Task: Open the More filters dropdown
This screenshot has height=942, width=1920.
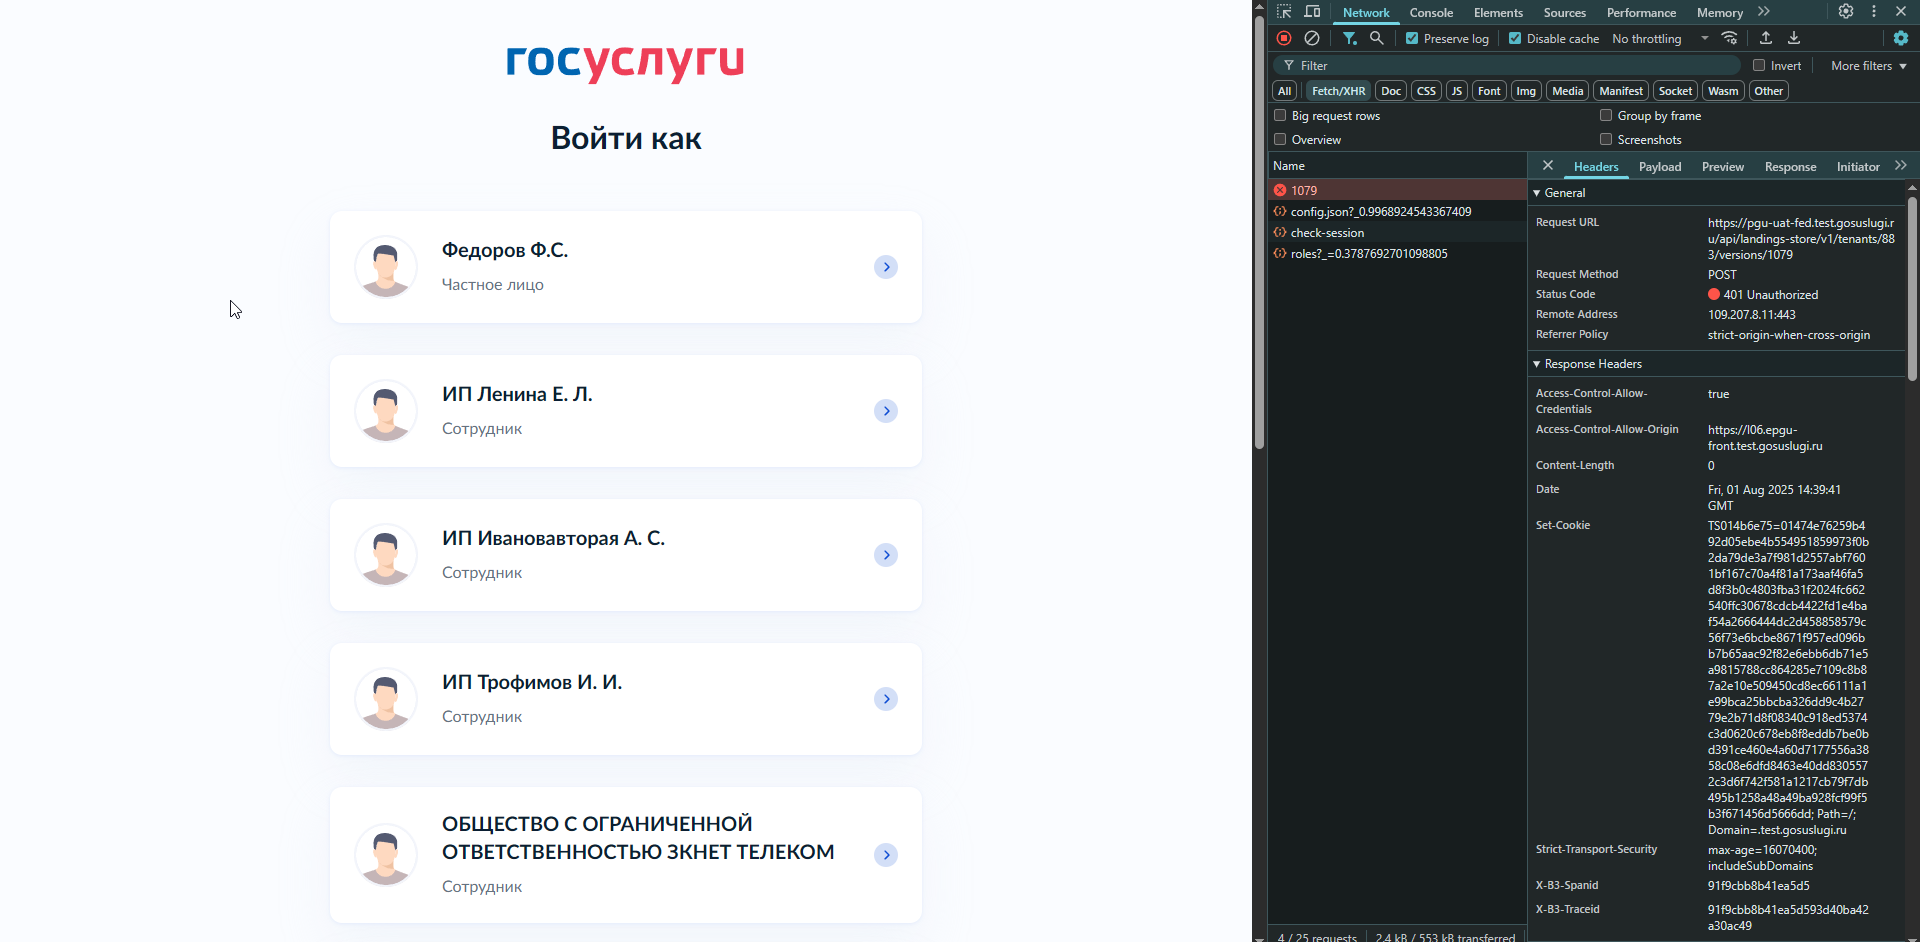Action: pos(1868,66)
